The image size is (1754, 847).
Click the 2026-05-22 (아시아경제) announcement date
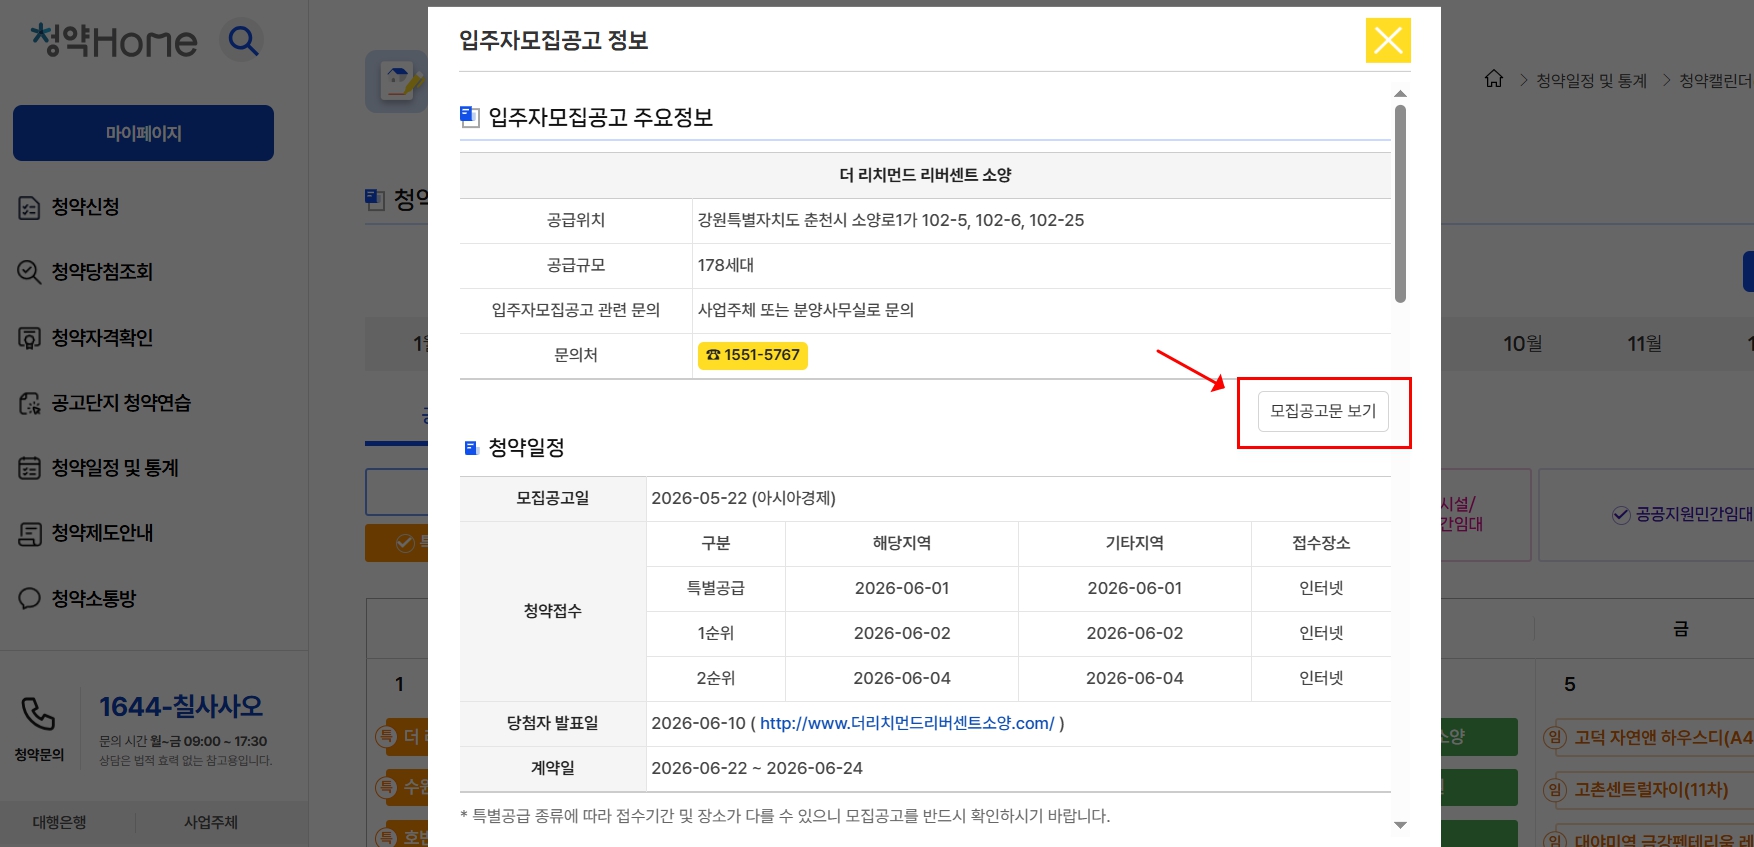point(743,498)
